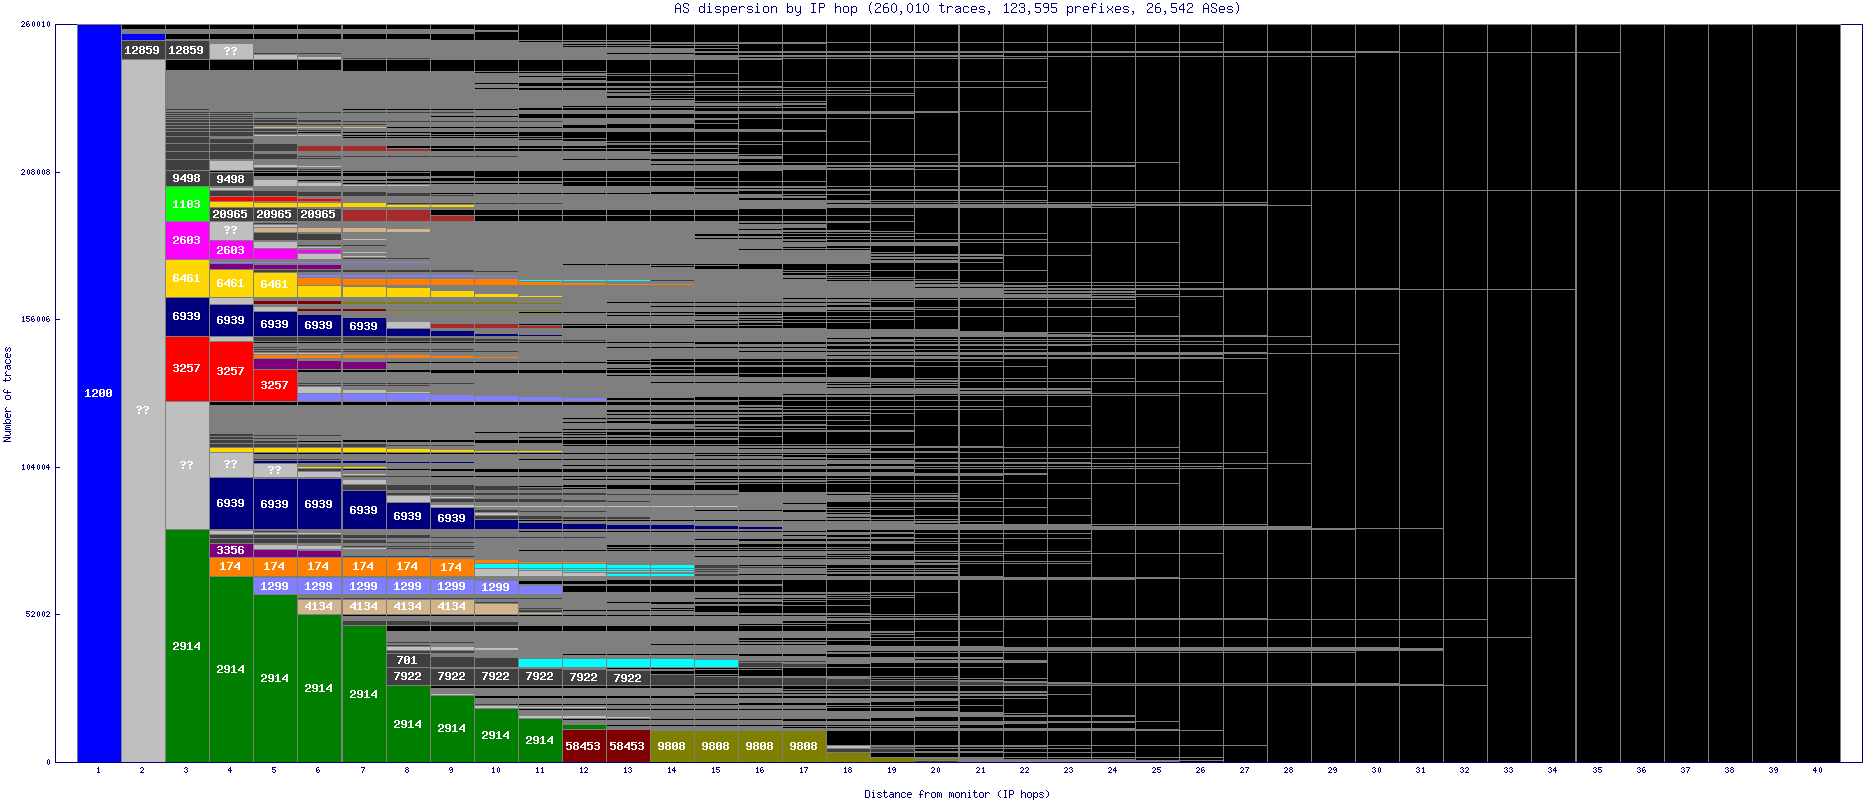1863x800 pixels.
Task: Click the purple AS 3356 block
Action: (231, 550)
